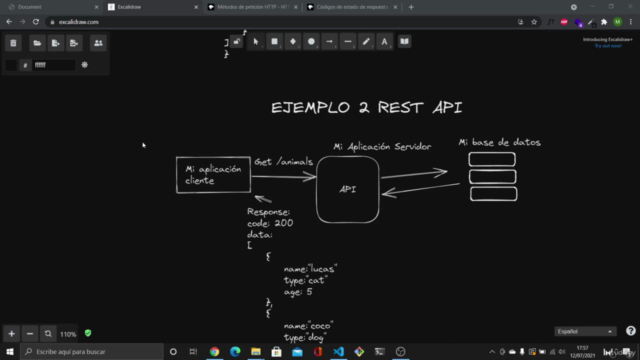Click the 110% zoom level text
Screen dimensions: 640x360
pos(68,334)
